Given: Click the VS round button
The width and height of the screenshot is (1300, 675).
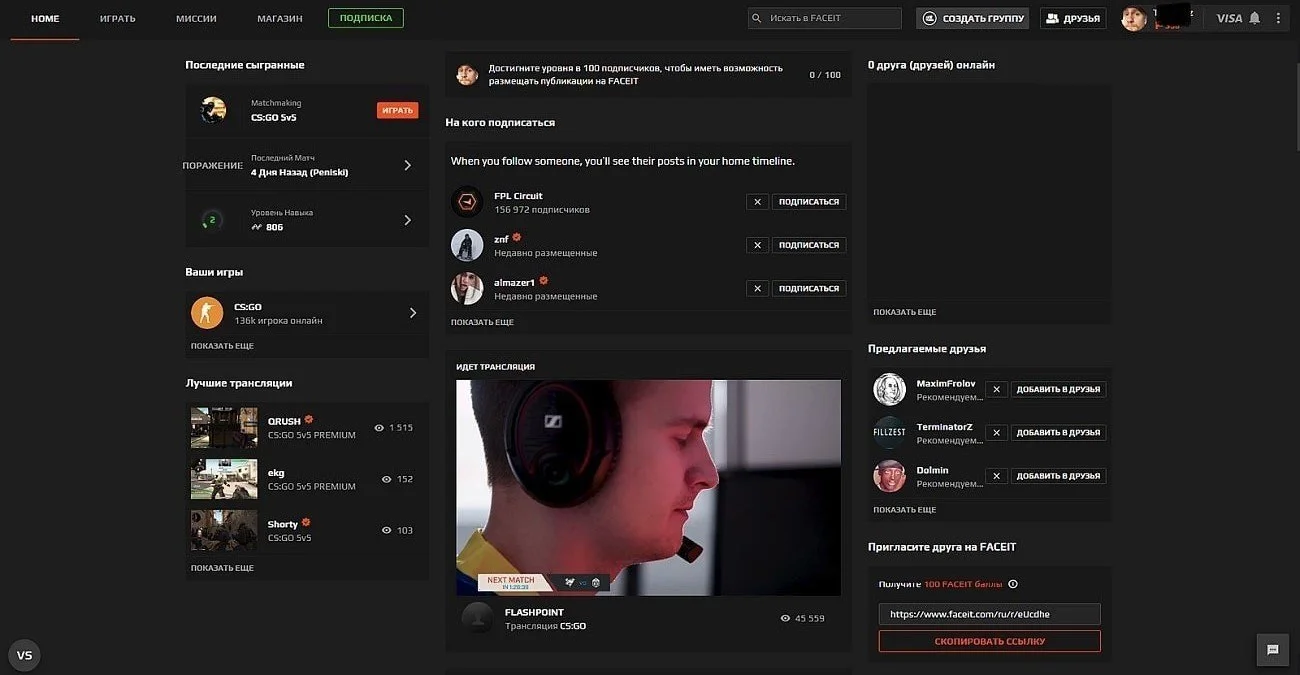Looking at the screenshot, I should tap(25, 655).
